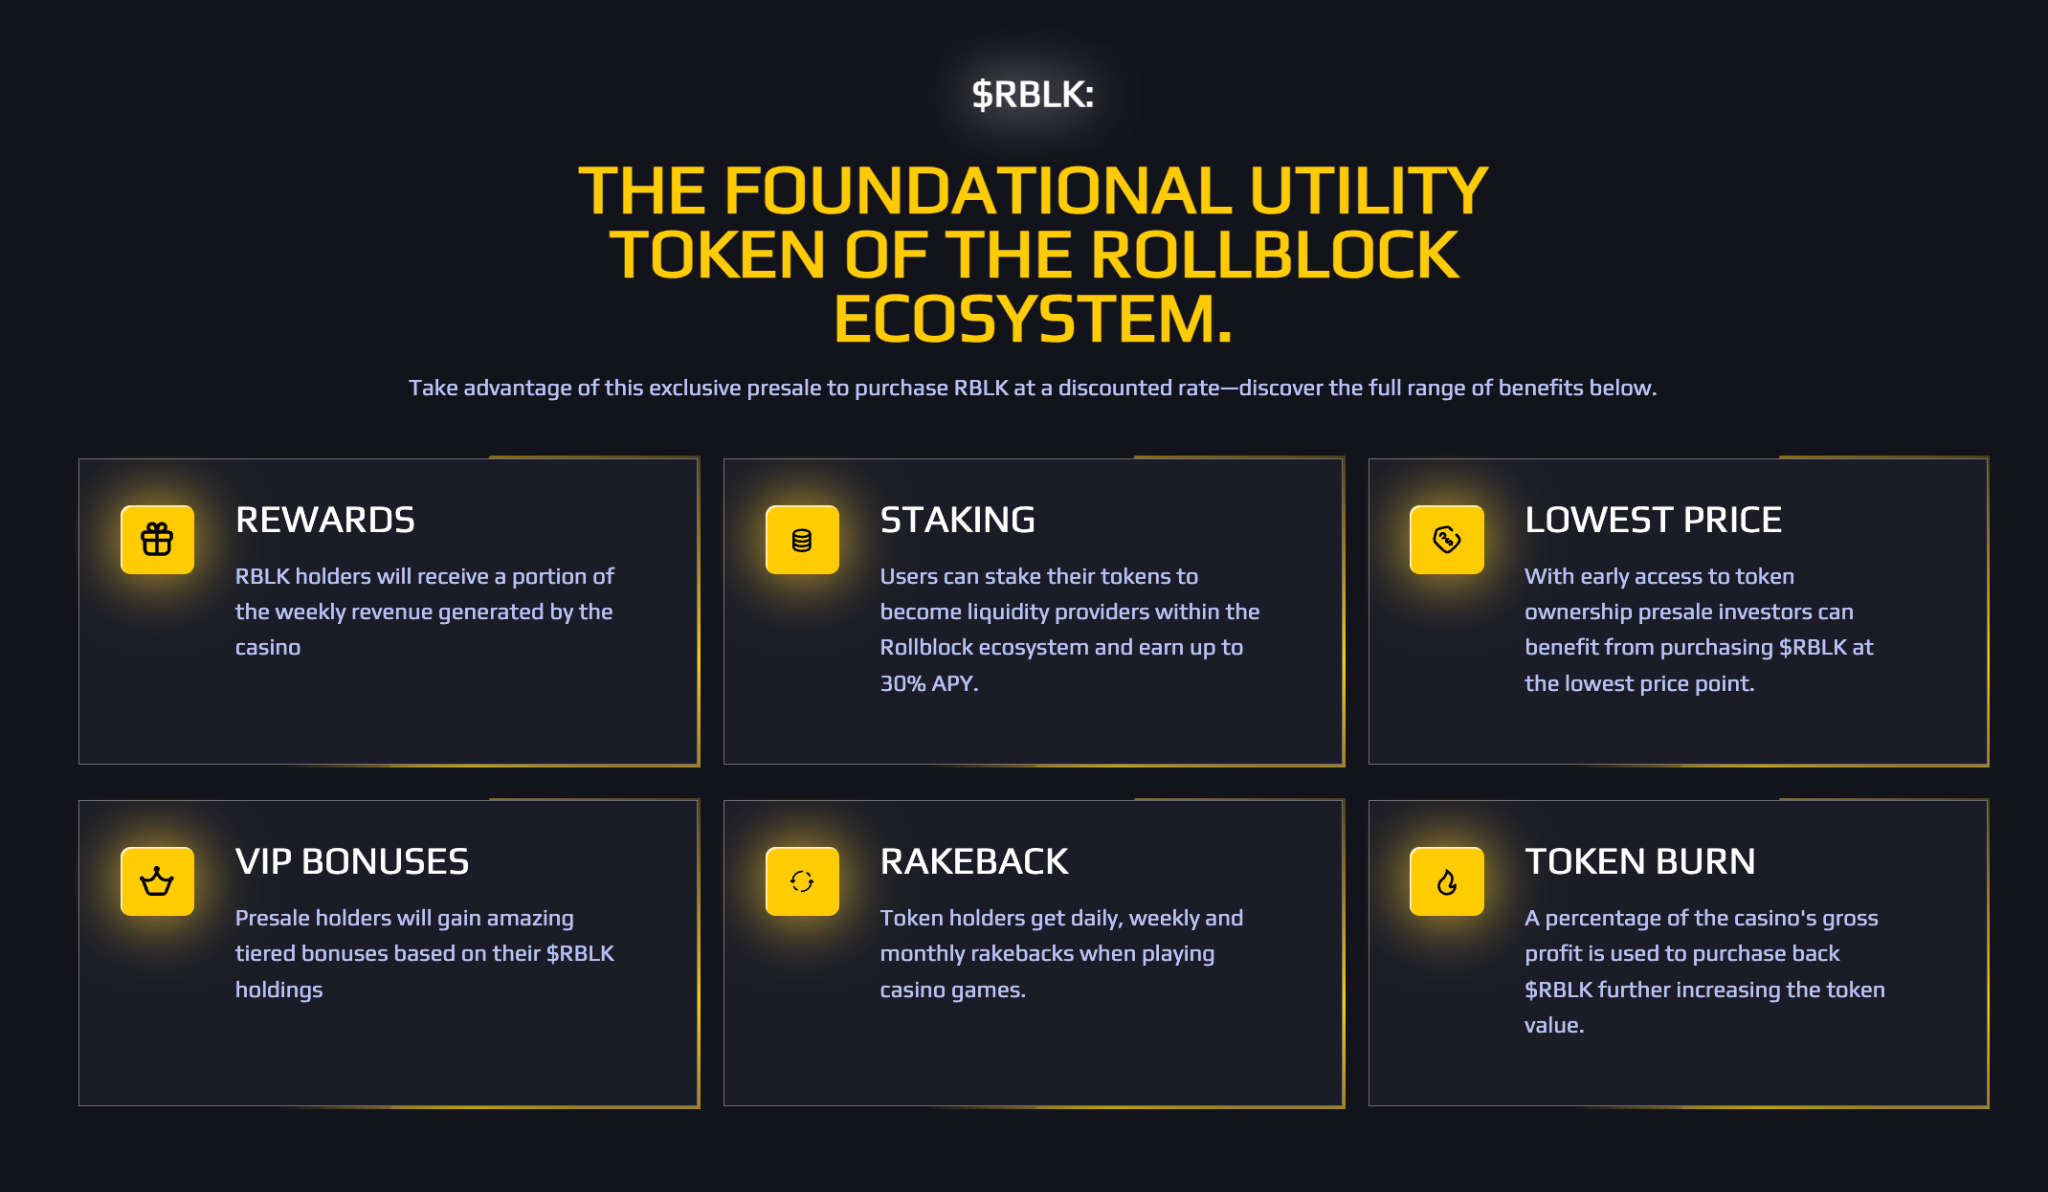
Task: Click the flame Token Burn icon
Action: pos(1447,881)
